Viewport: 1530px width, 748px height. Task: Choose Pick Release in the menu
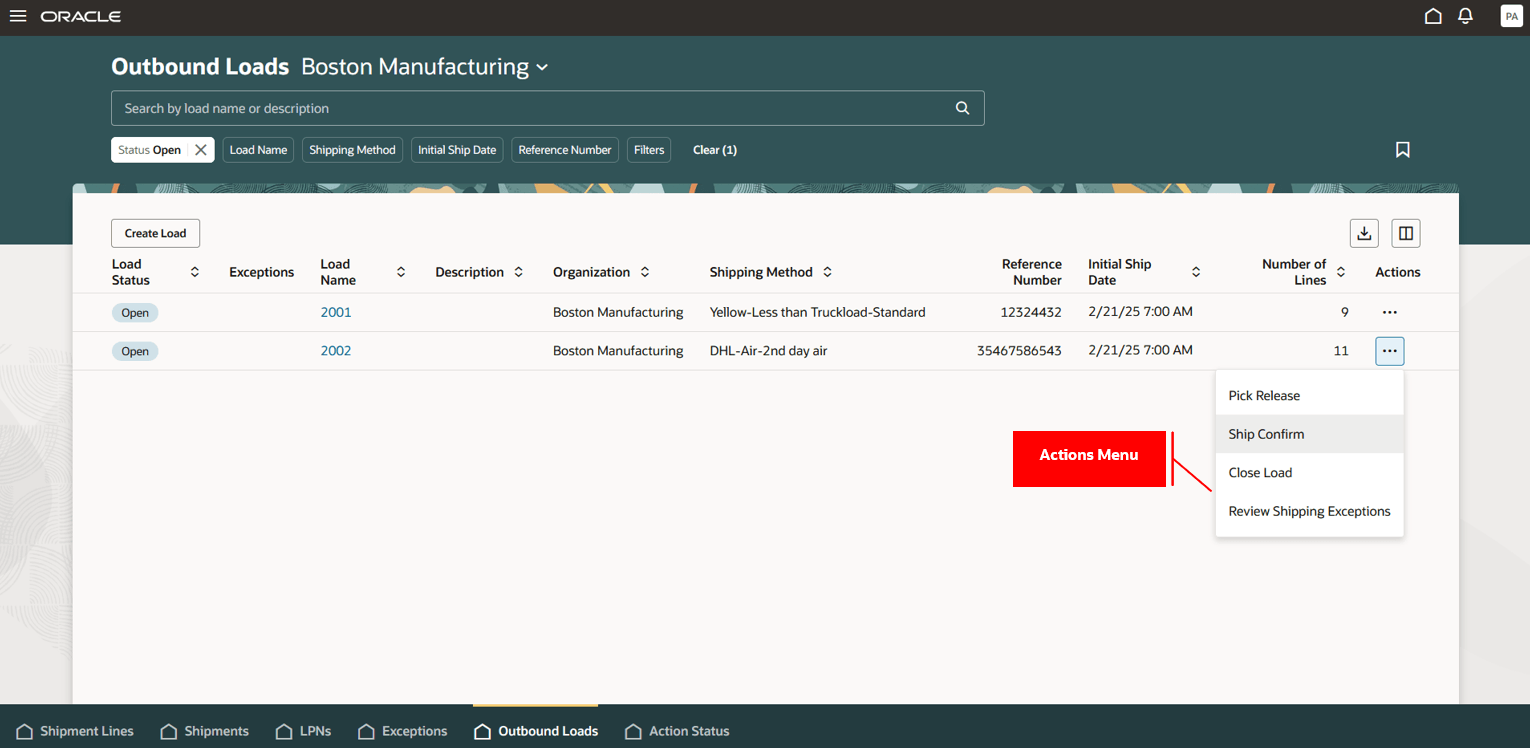1264,396
